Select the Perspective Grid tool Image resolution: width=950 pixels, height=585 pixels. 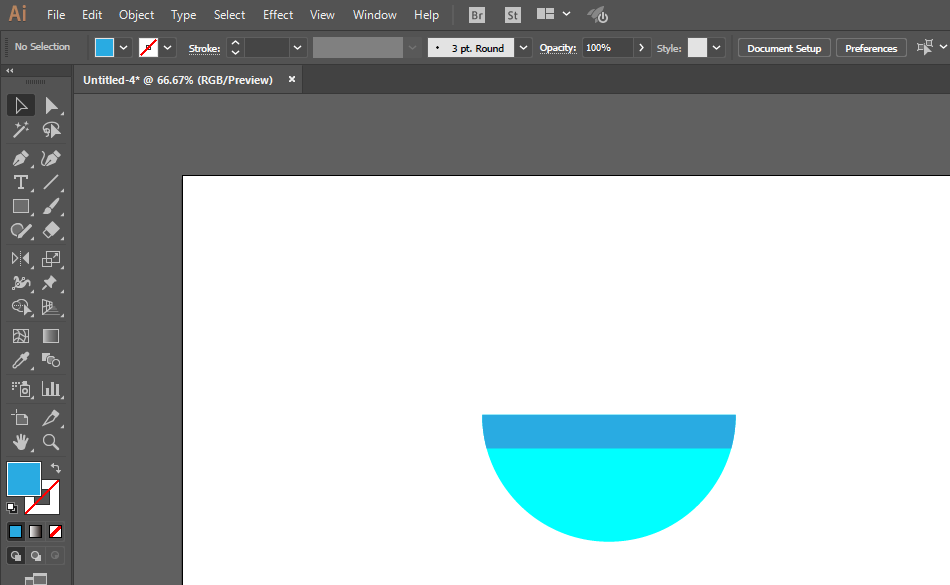click(x=51, y=307)
